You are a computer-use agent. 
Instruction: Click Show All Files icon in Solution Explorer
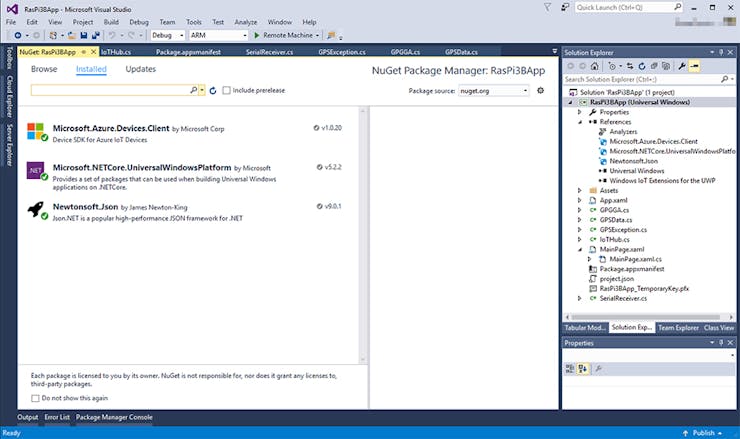666,67
